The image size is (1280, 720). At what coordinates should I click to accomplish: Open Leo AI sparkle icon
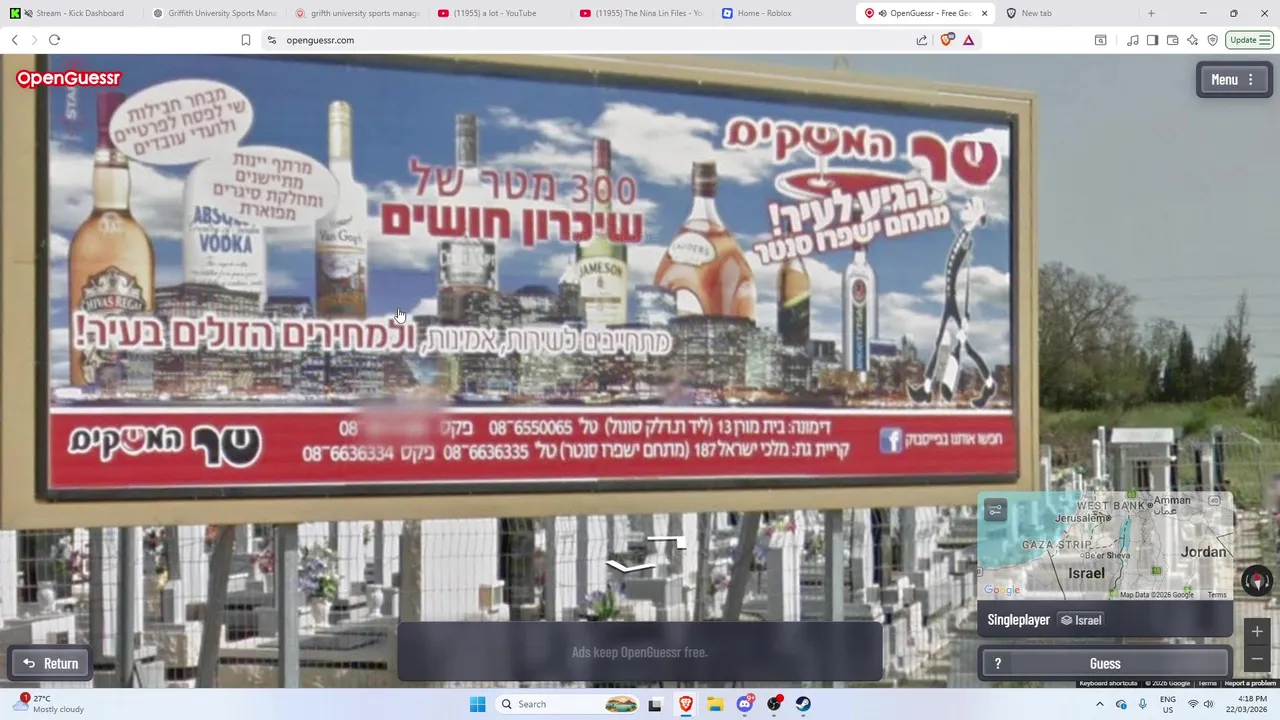click(x=1192, y=40)
